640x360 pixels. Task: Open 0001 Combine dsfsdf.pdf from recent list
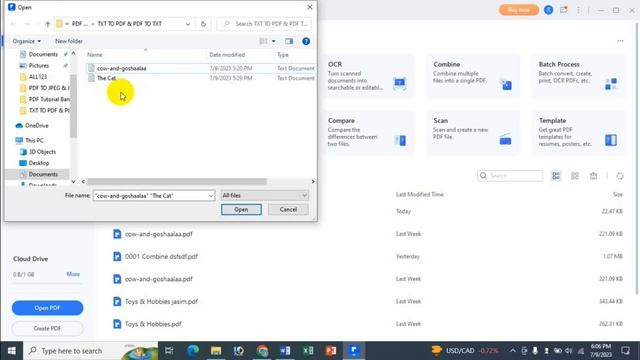tap(161, 256)
